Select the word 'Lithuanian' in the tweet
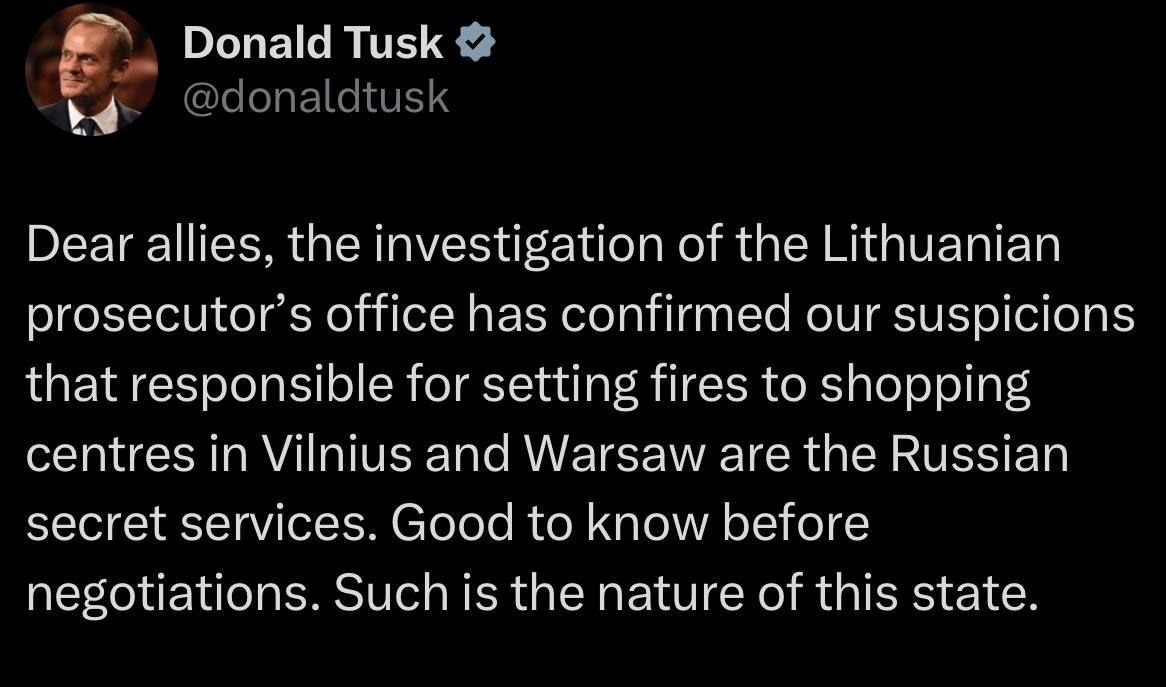1166x687 pixels. tap(941, 245)
